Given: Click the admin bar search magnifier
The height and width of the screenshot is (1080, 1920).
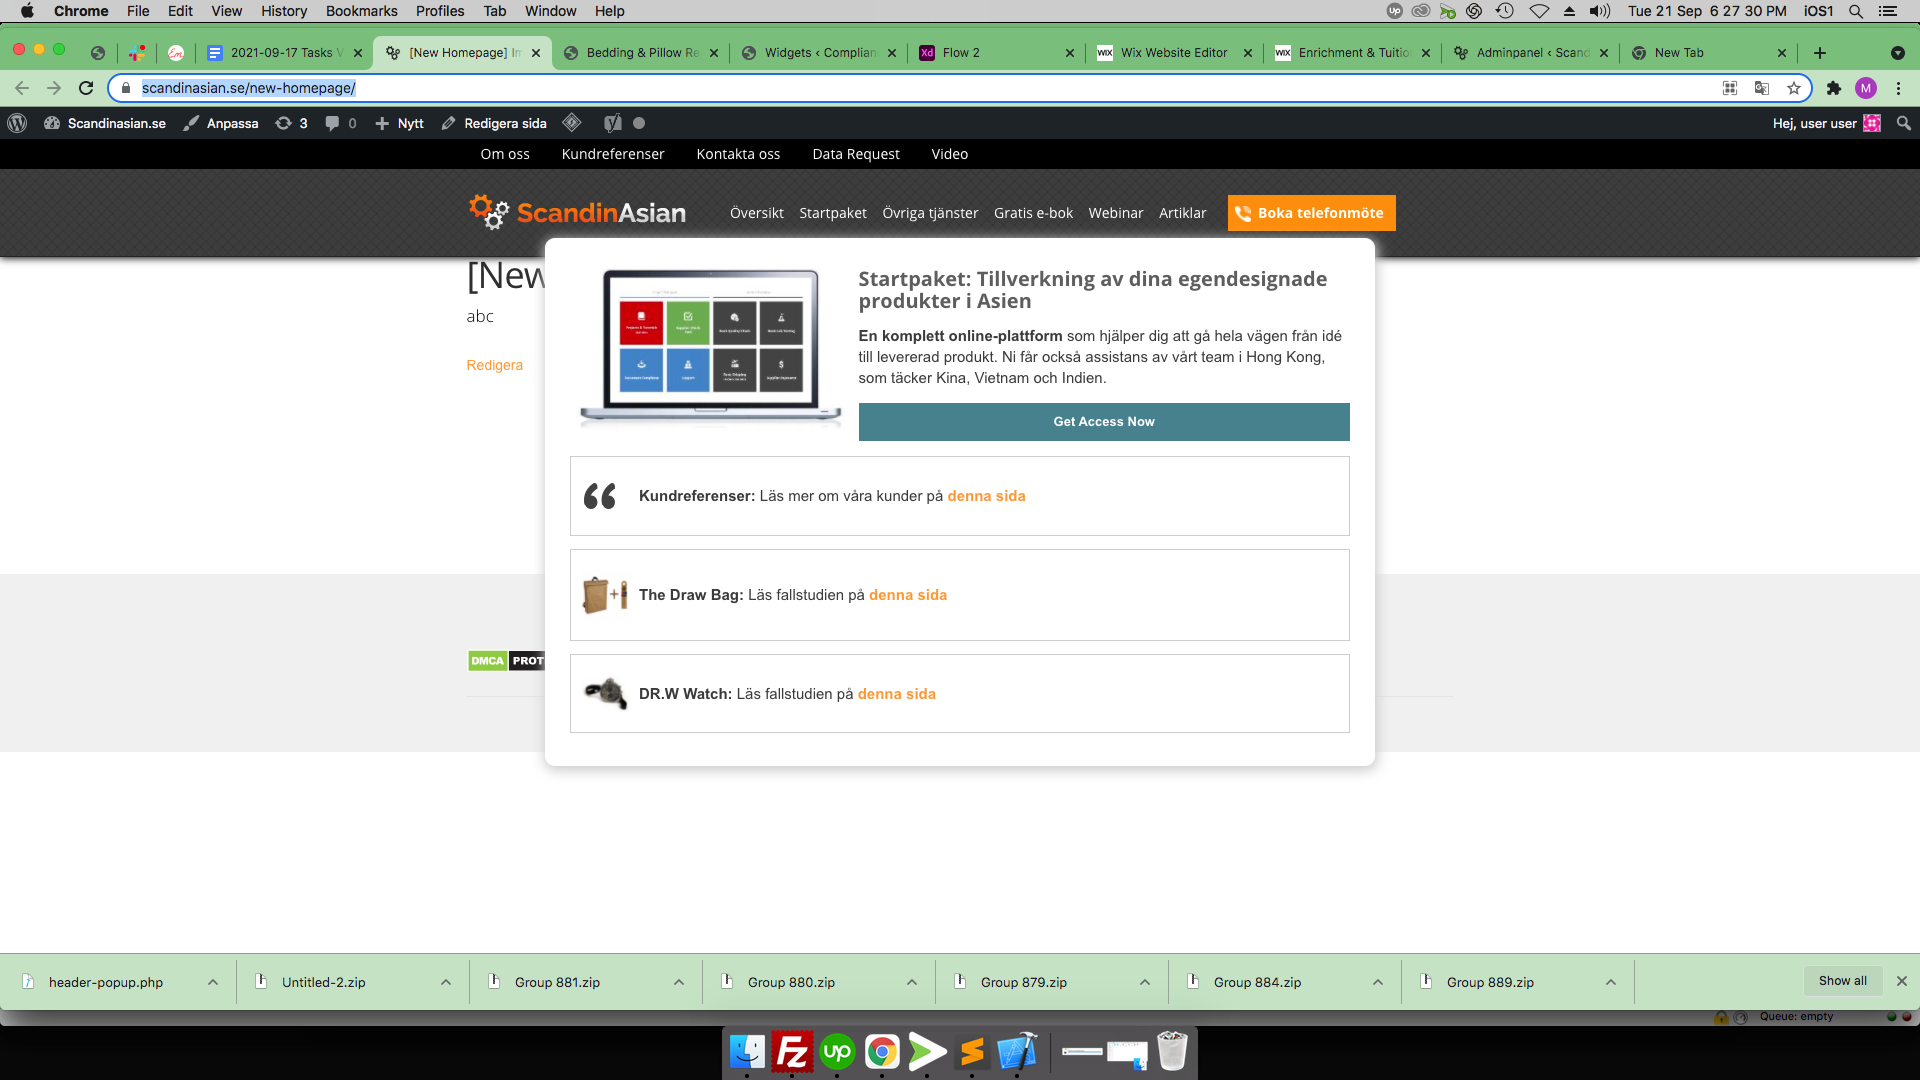Looking at the screenshot, I should click(x=1903, y=123).
